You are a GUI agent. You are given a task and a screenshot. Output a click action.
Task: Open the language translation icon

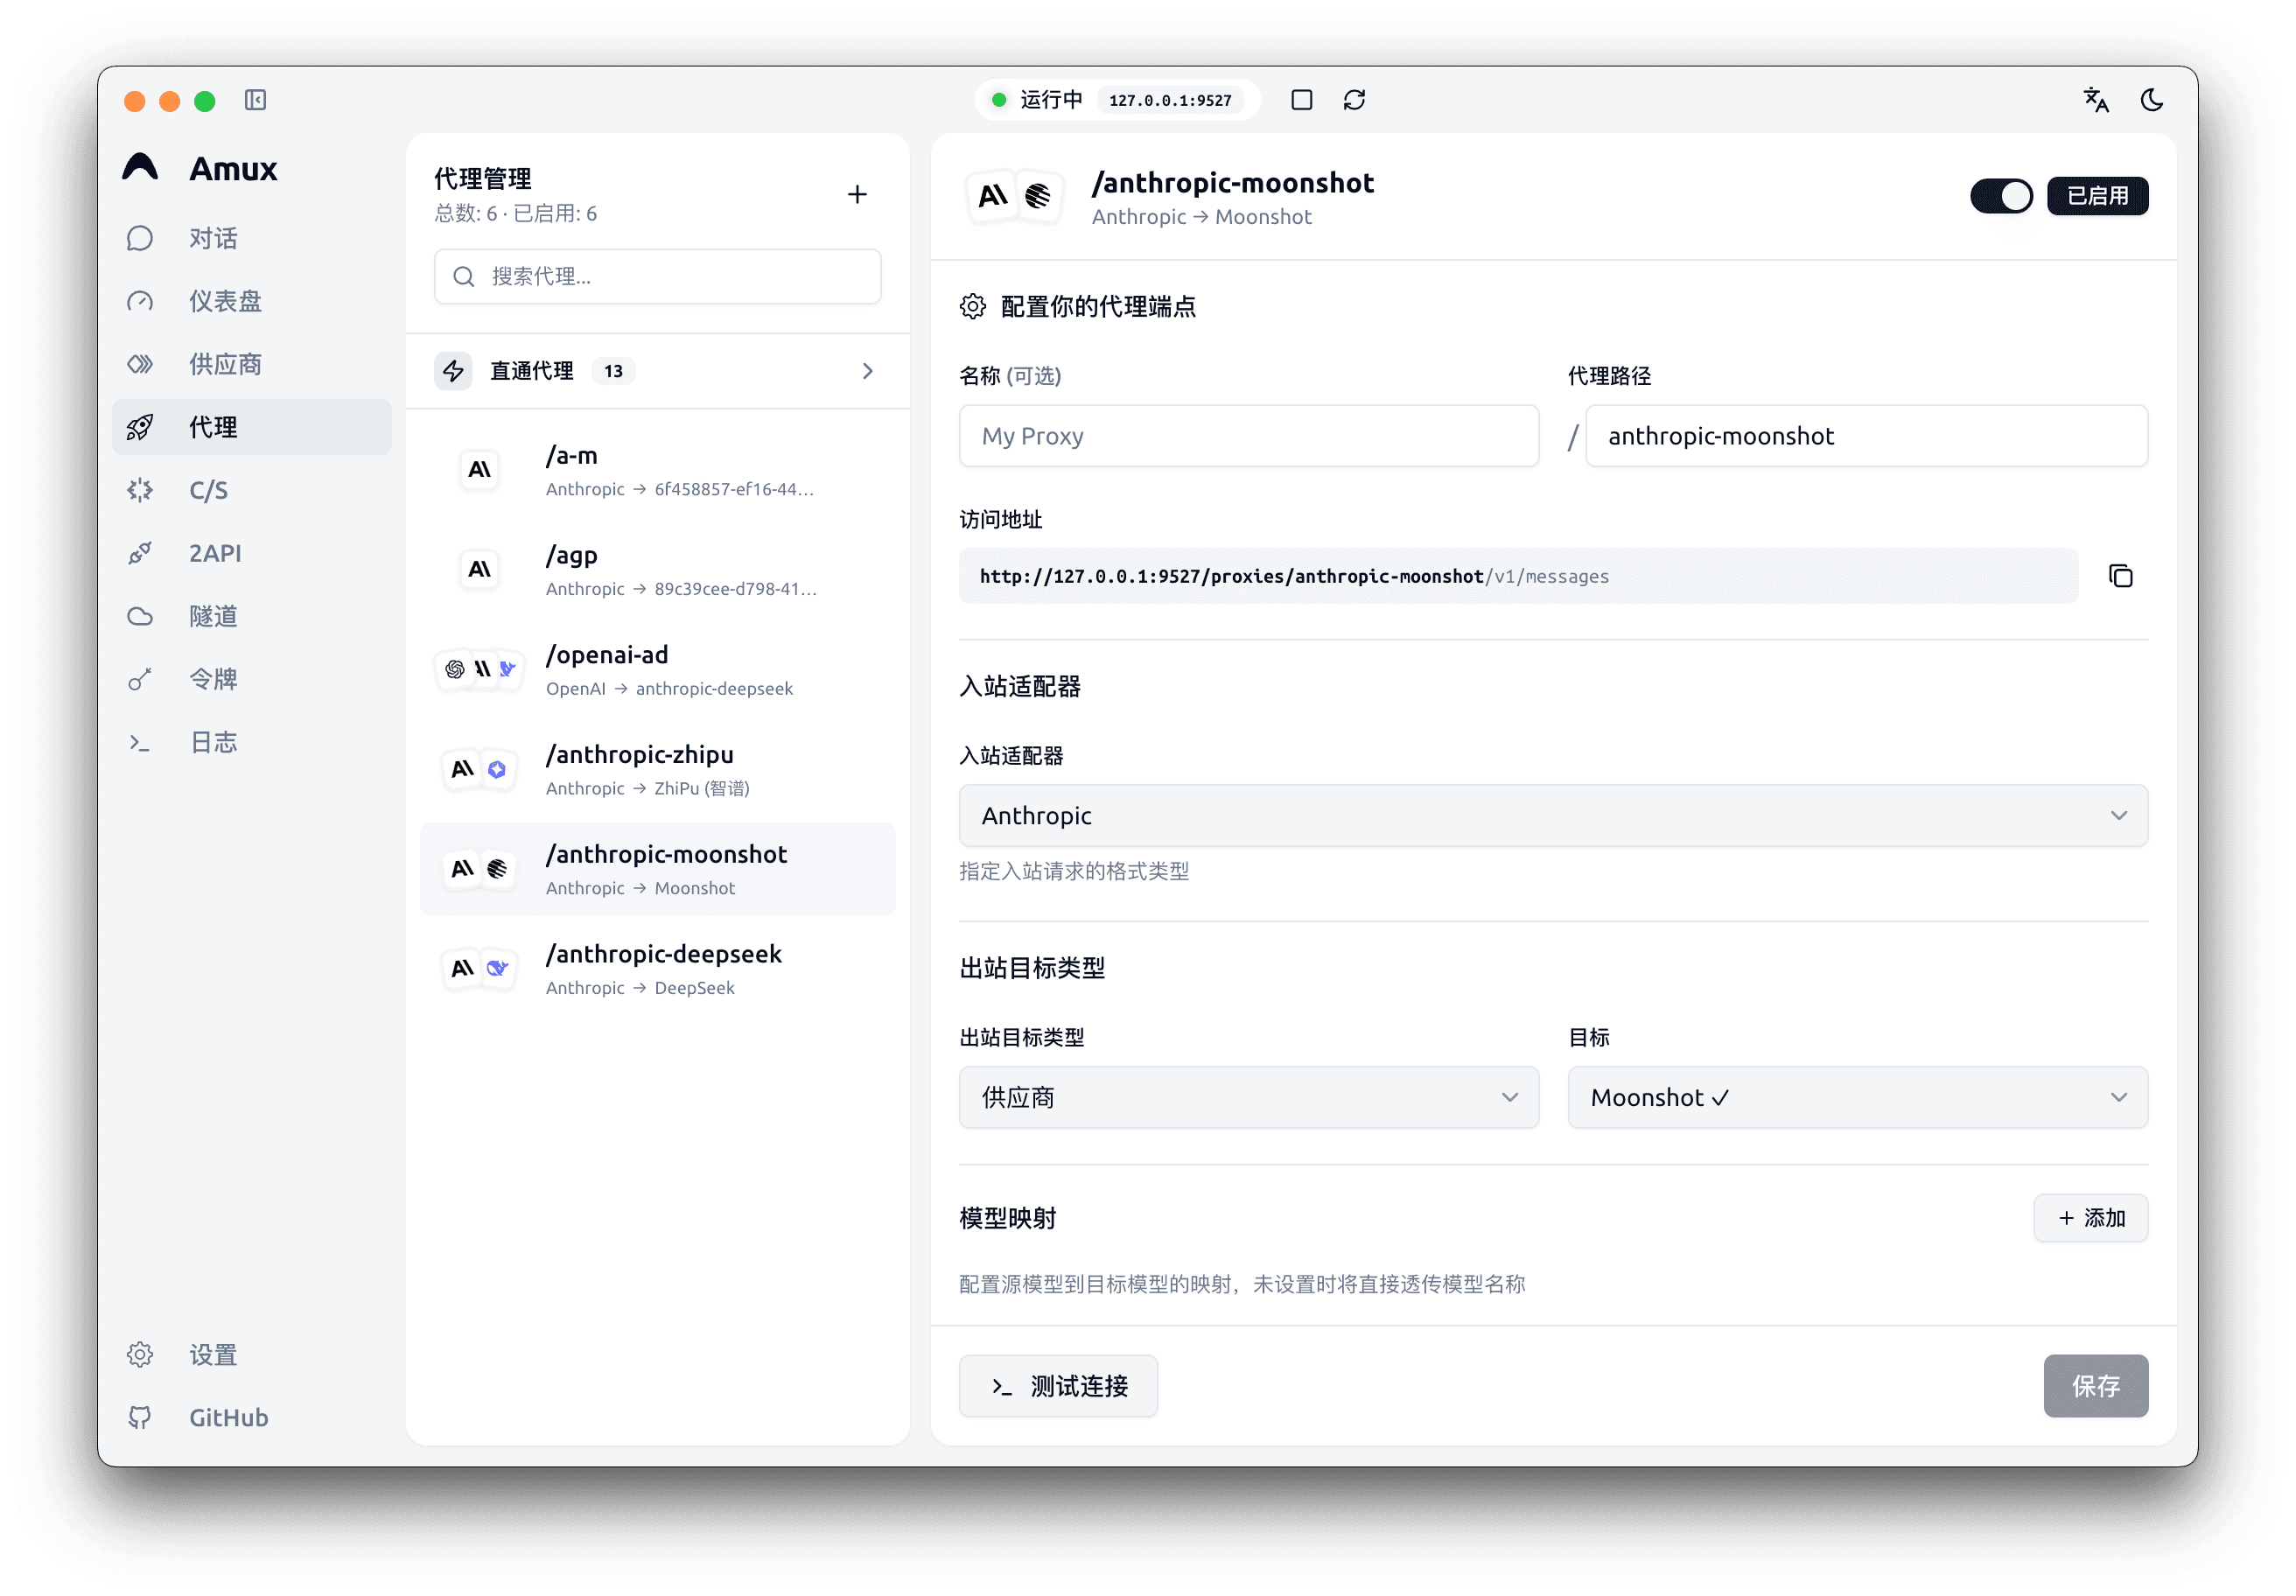pos(2096,100)
